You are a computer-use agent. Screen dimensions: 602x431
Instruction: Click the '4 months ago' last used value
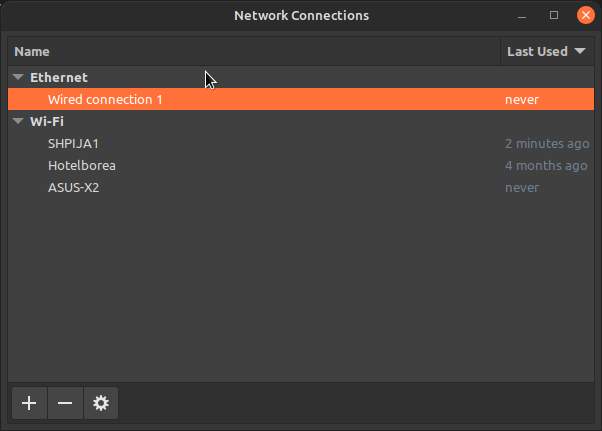point(546,165)
